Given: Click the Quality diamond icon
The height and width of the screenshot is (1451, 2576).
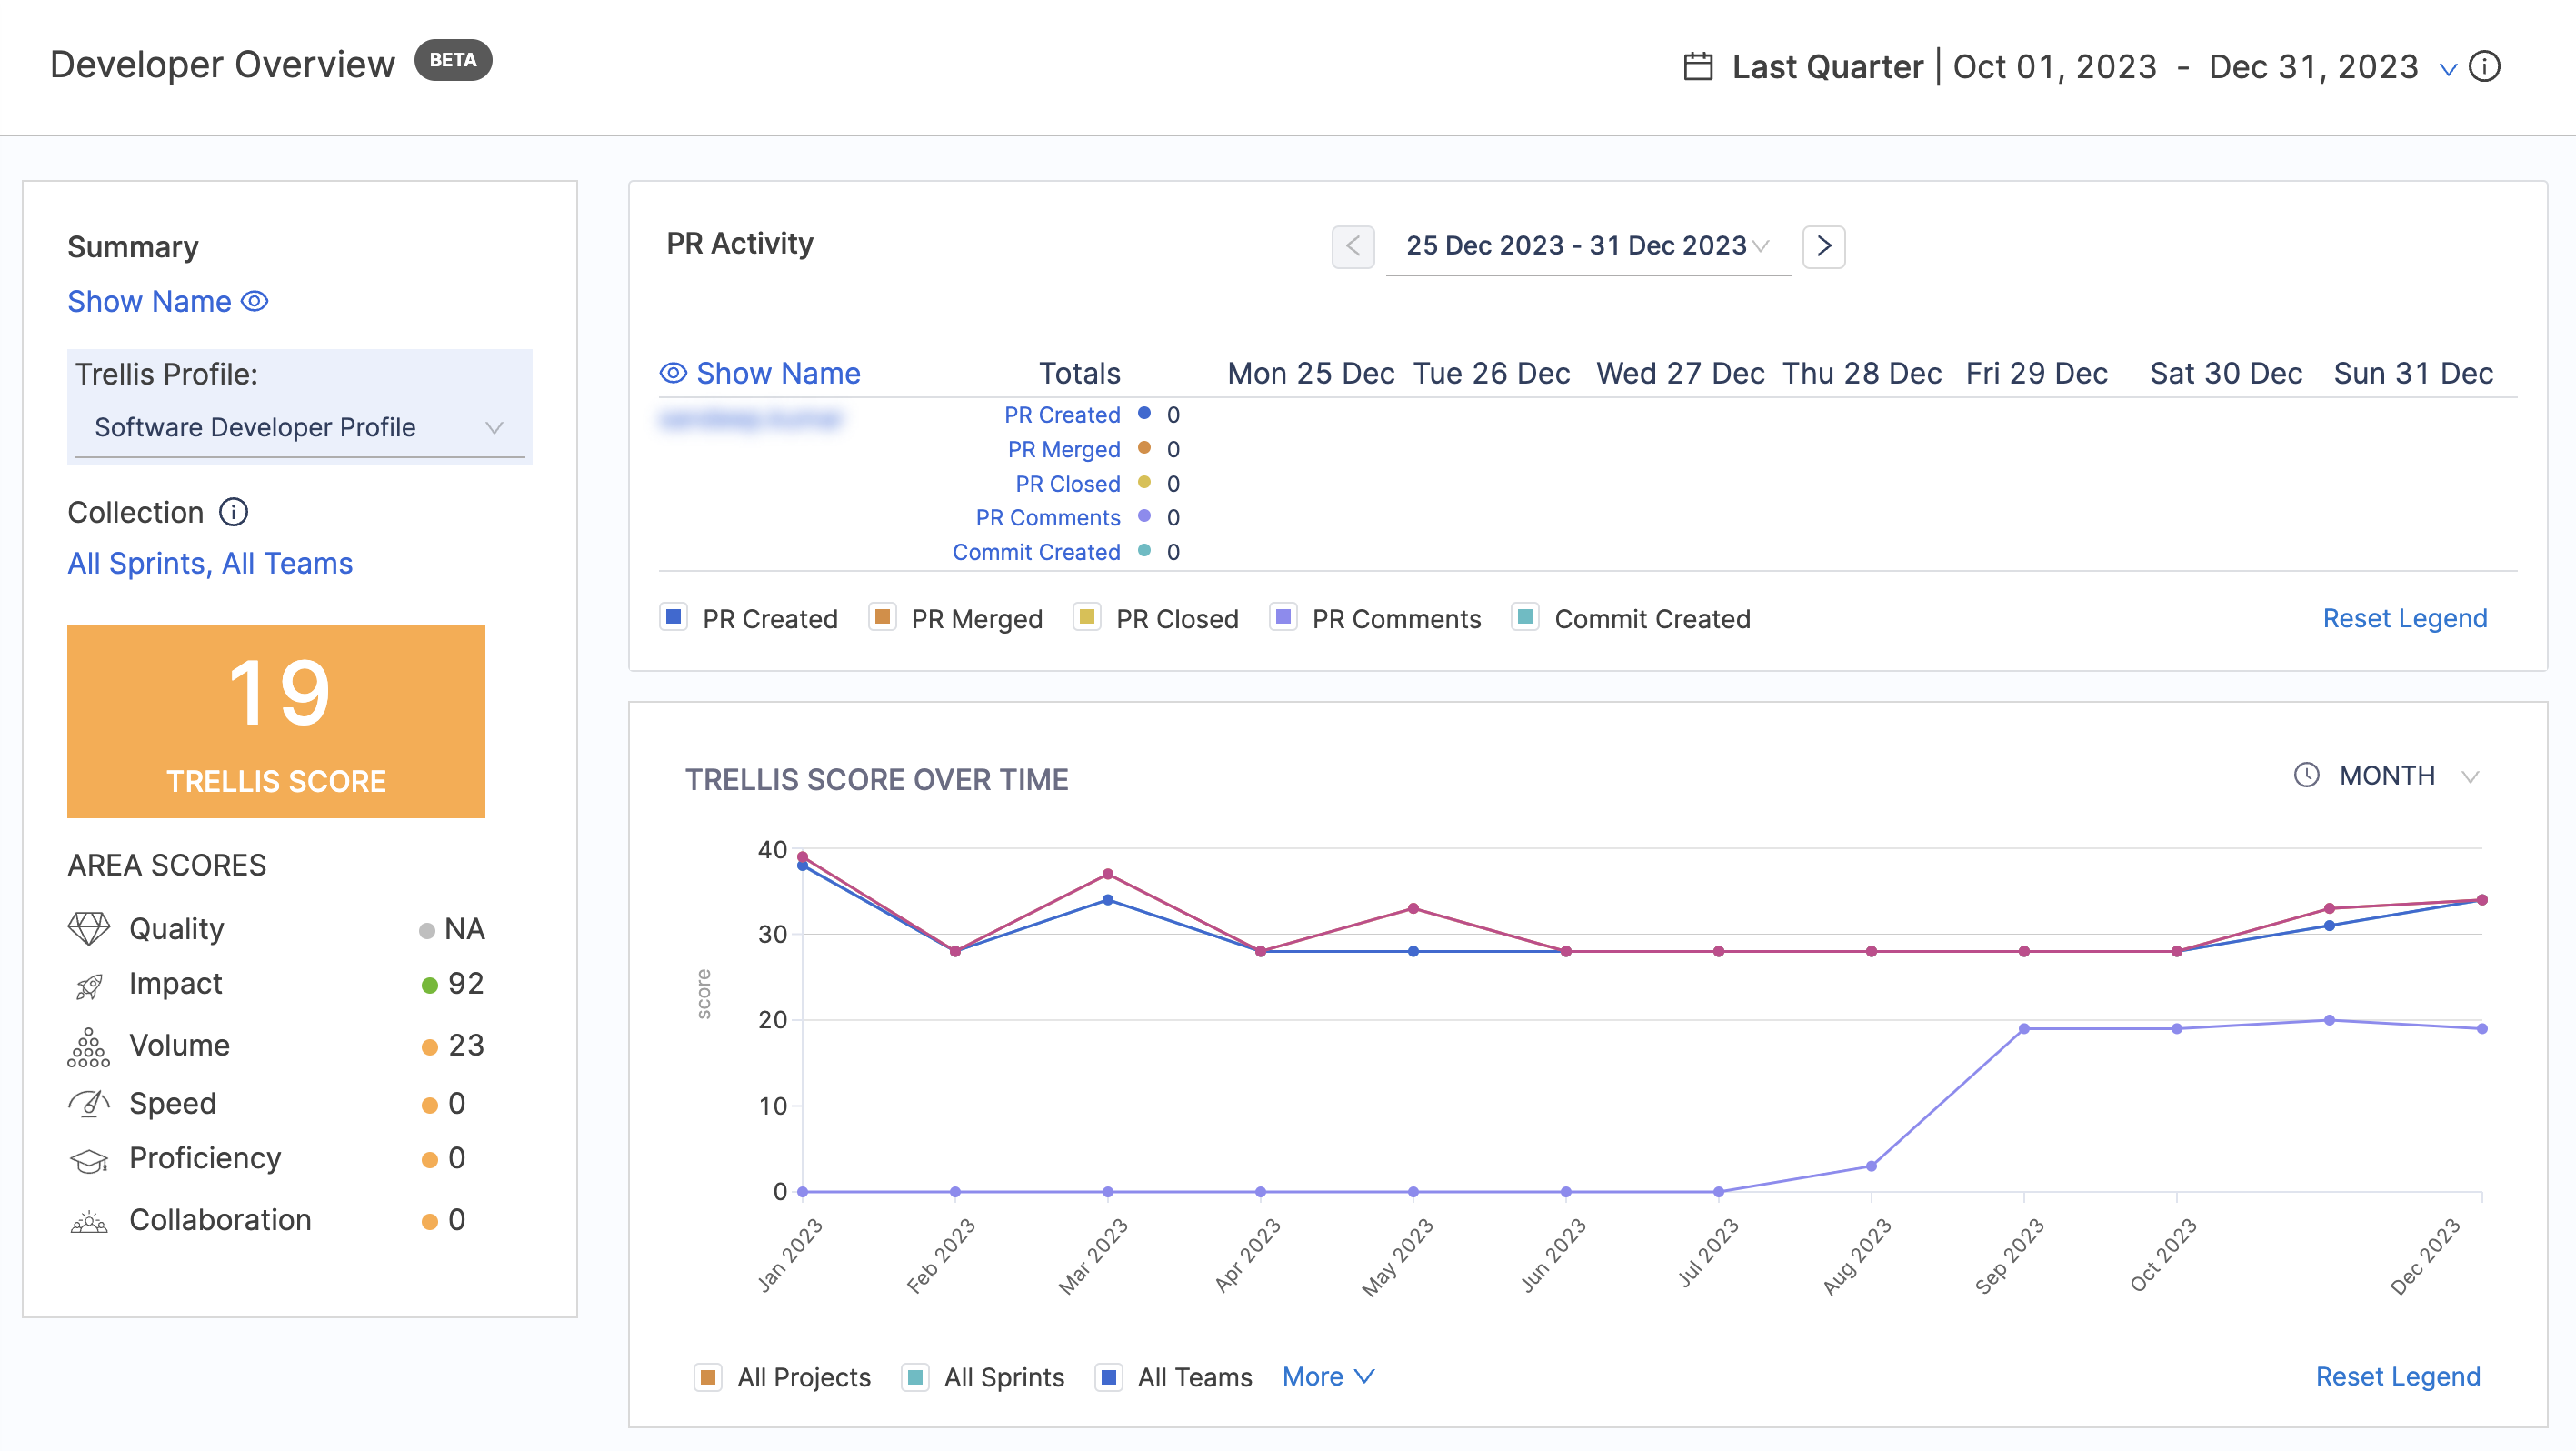Looking at the screenshot, I should [x=89, y=929].
